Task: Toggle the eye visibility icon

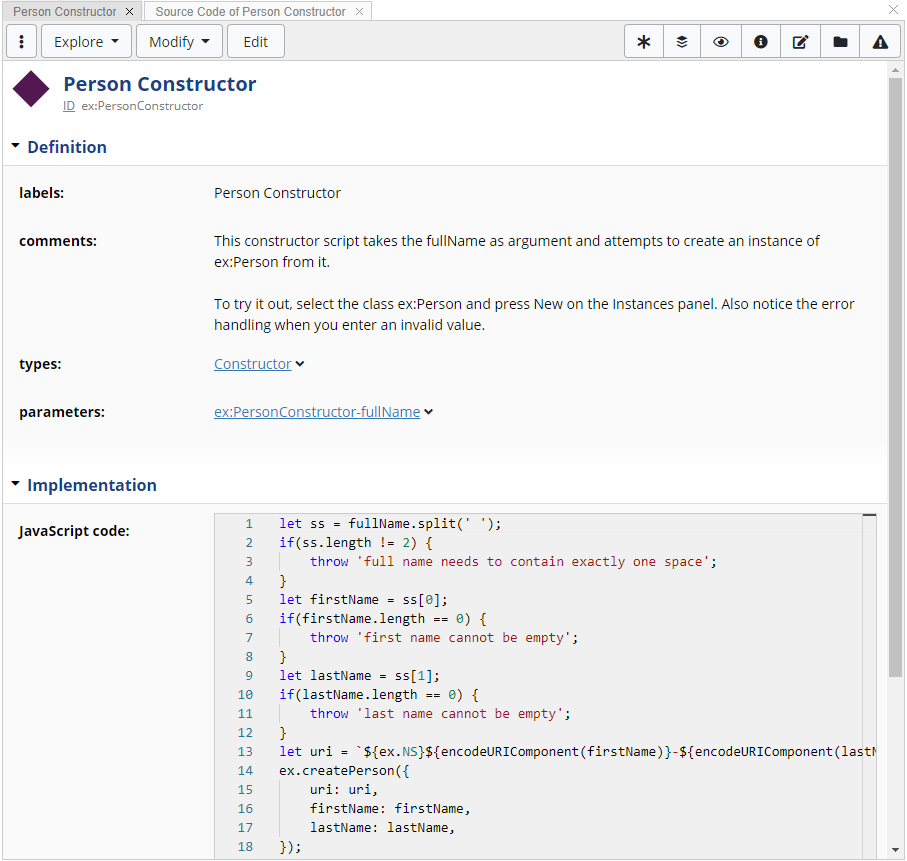Action: tap(721, 42)
